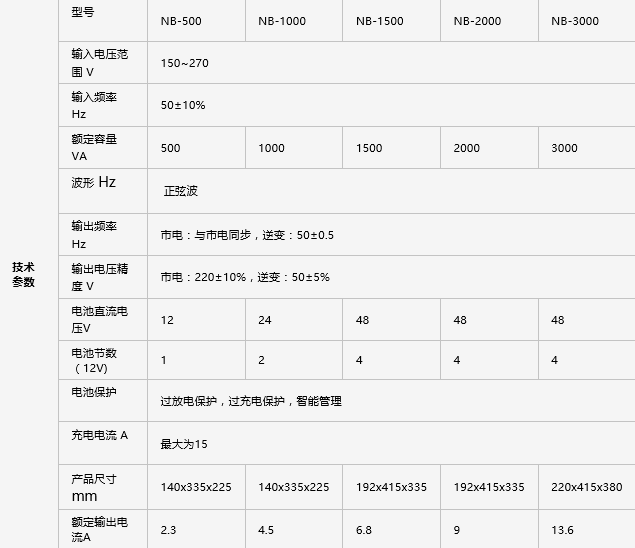
Task: Click the NB-3000 model column header
Action: pyautogui.click(x=575, y=21)
